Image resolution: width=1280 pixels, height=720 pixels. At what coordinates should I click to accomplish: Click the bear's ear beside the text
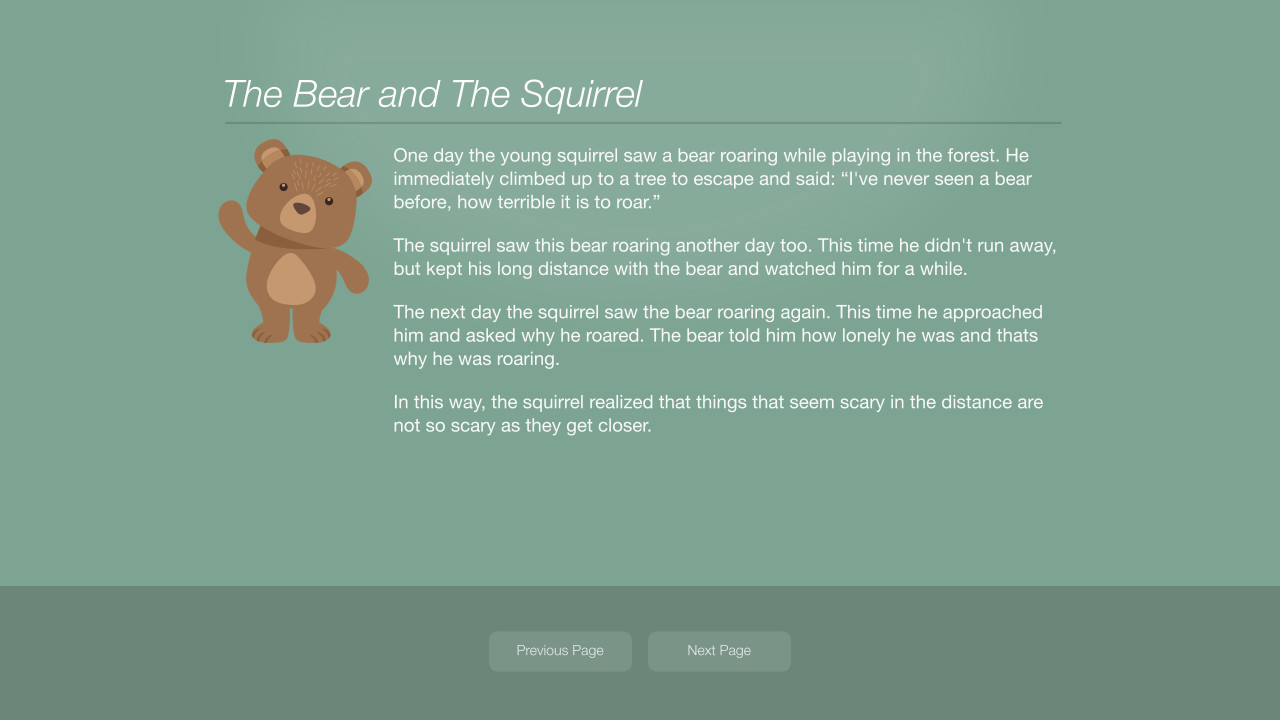click(x=355, y=178)
